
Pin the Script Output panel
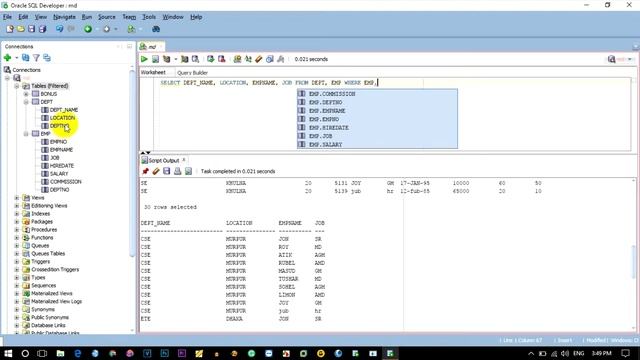click(145, 171)
